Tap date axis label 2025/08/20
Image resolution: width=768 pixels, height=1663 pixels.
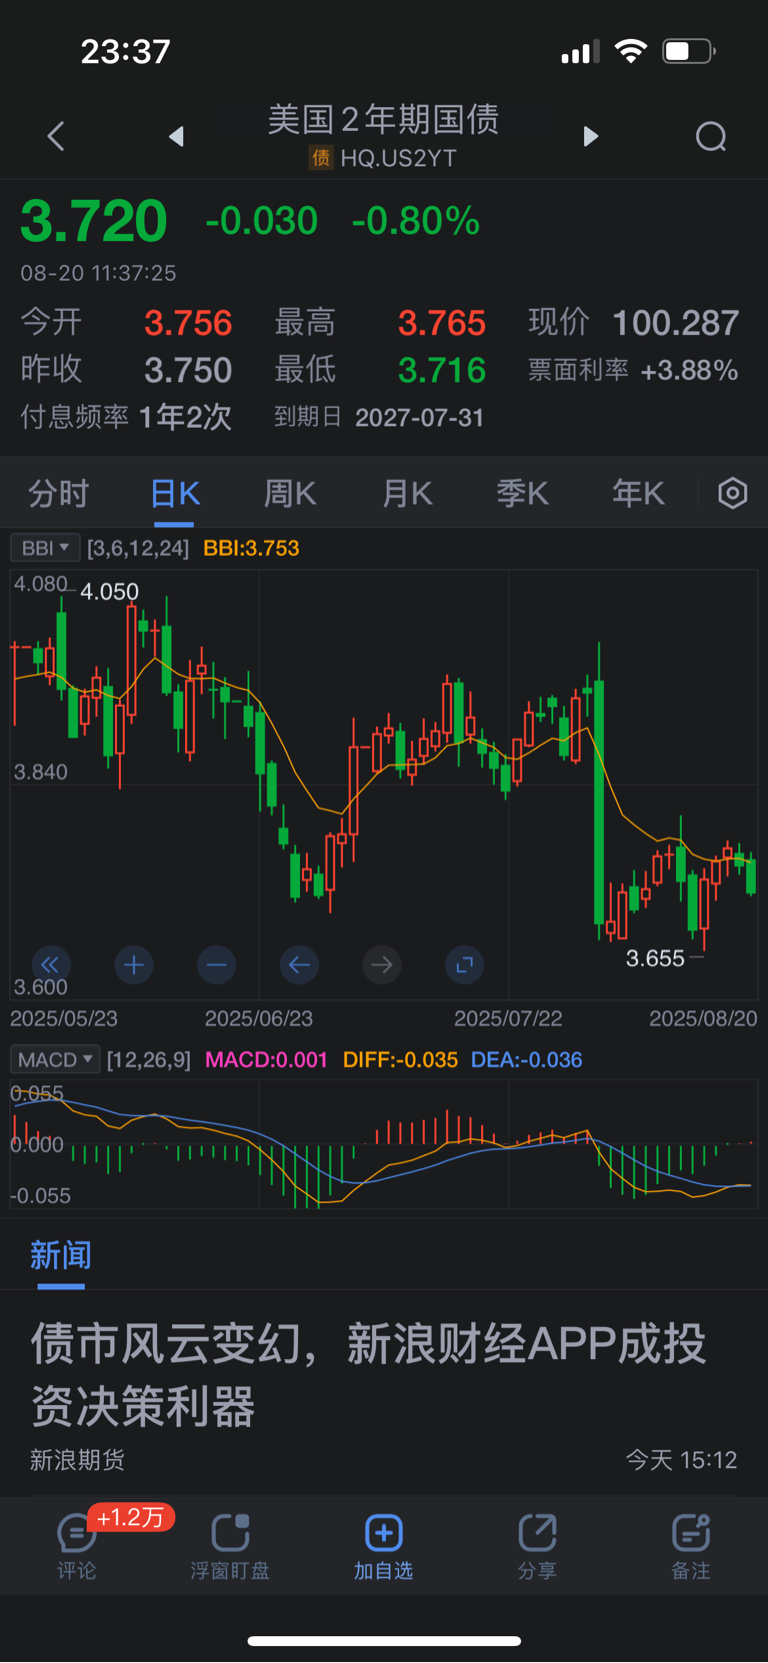704,1018
